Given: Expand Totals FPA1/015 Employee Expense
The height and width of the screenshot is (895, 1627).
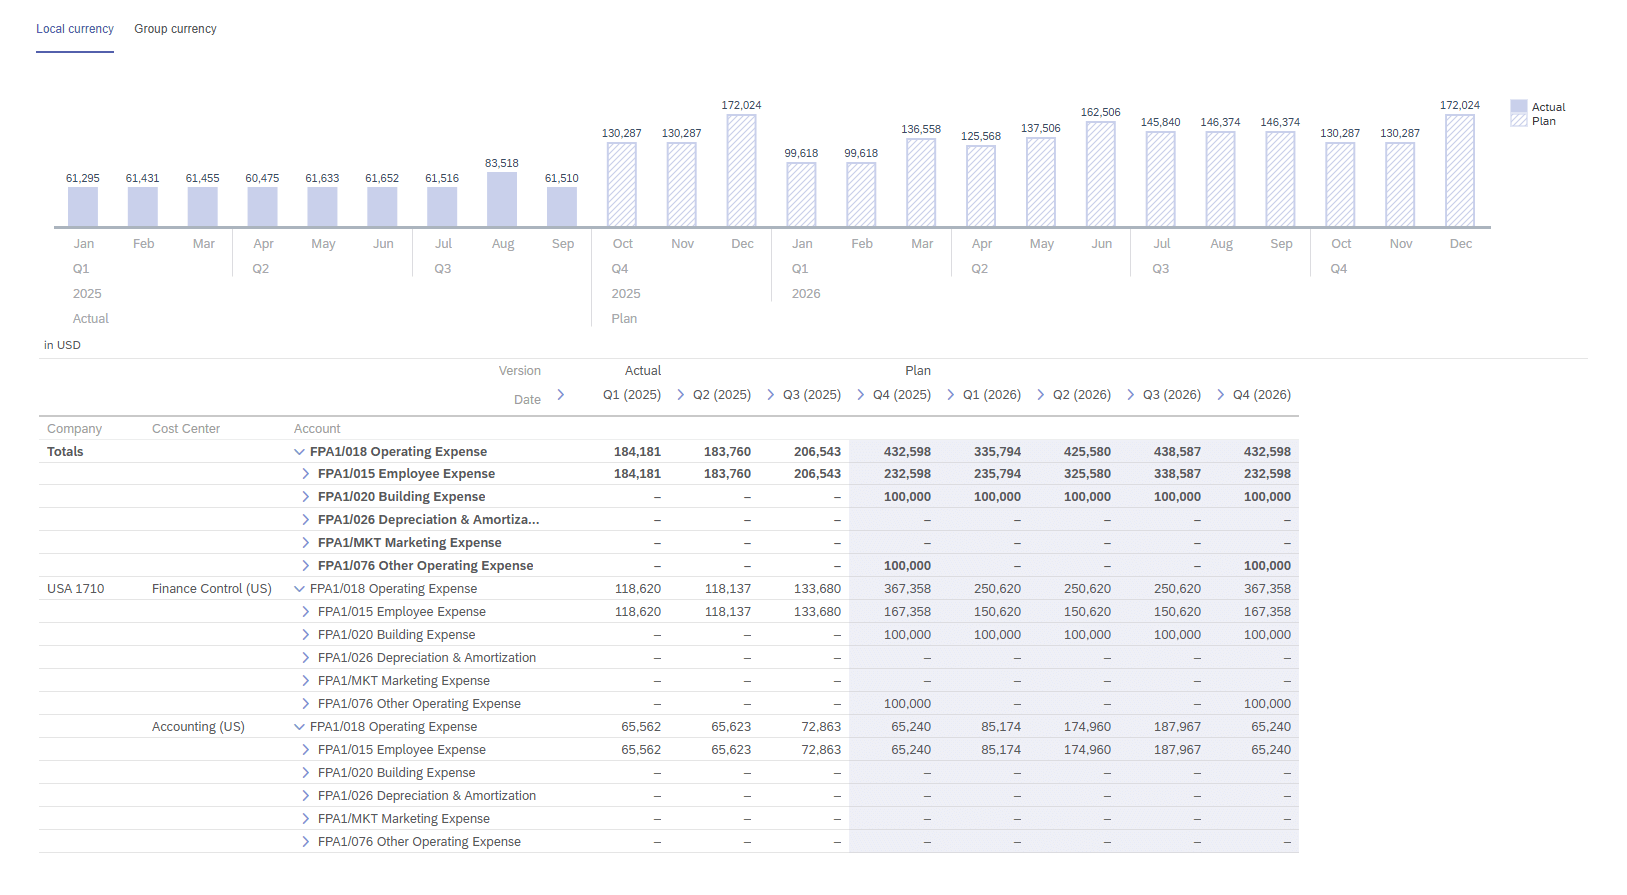Looking at the screenshot, I should [306, 474].
